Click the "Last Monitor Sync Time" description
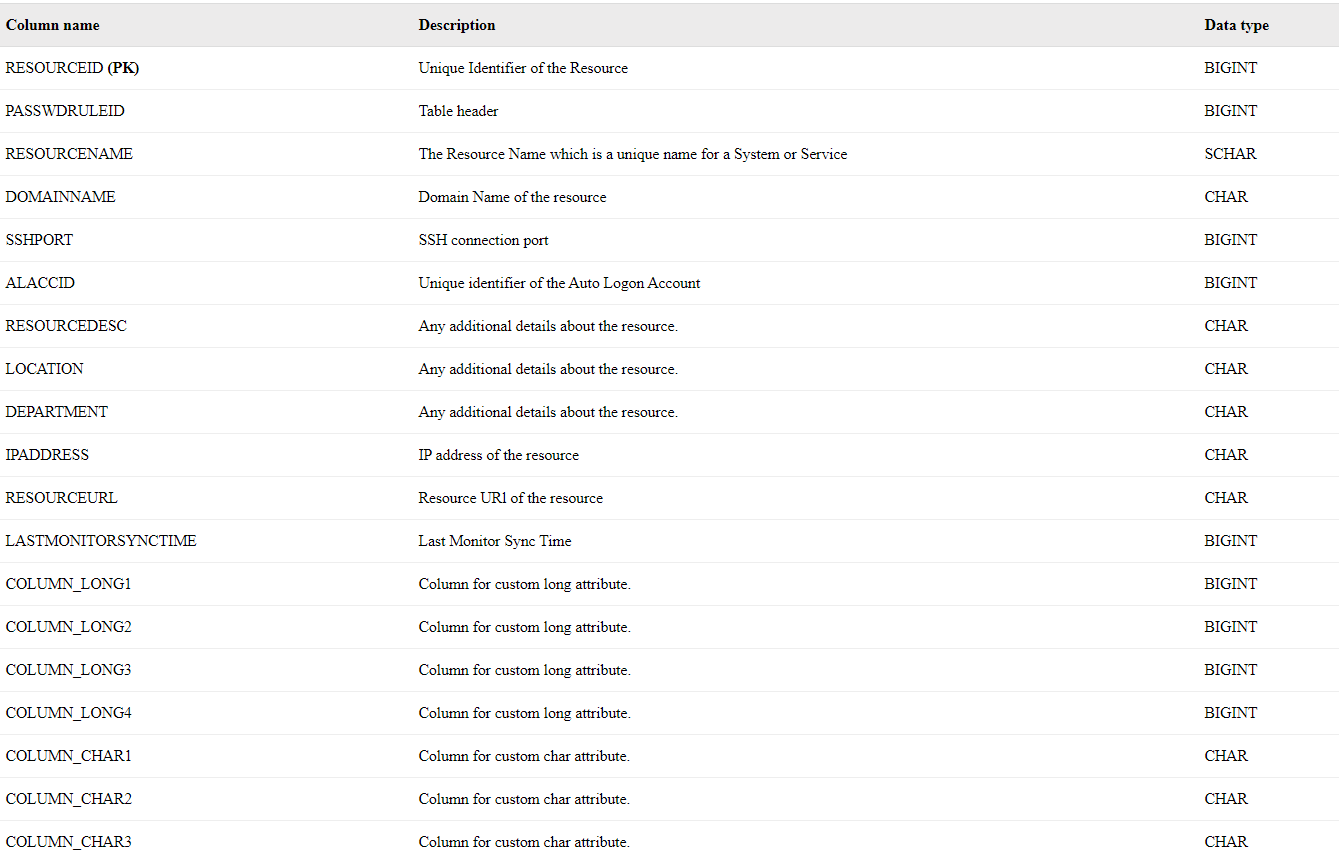 tap(495, 541)
